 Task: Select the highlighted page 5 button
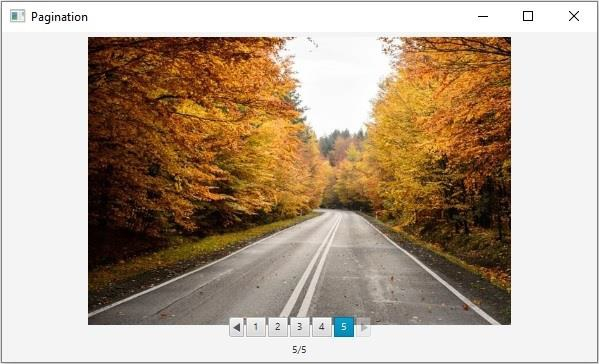coord(344,328)
